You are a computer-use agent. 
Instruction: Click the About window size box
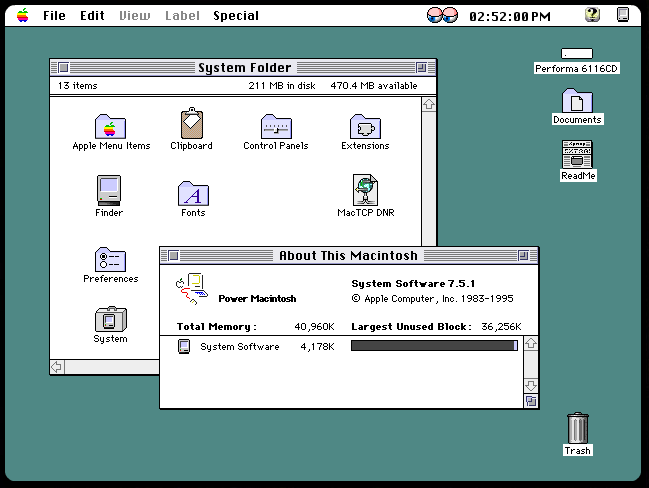tap(531, 401)
